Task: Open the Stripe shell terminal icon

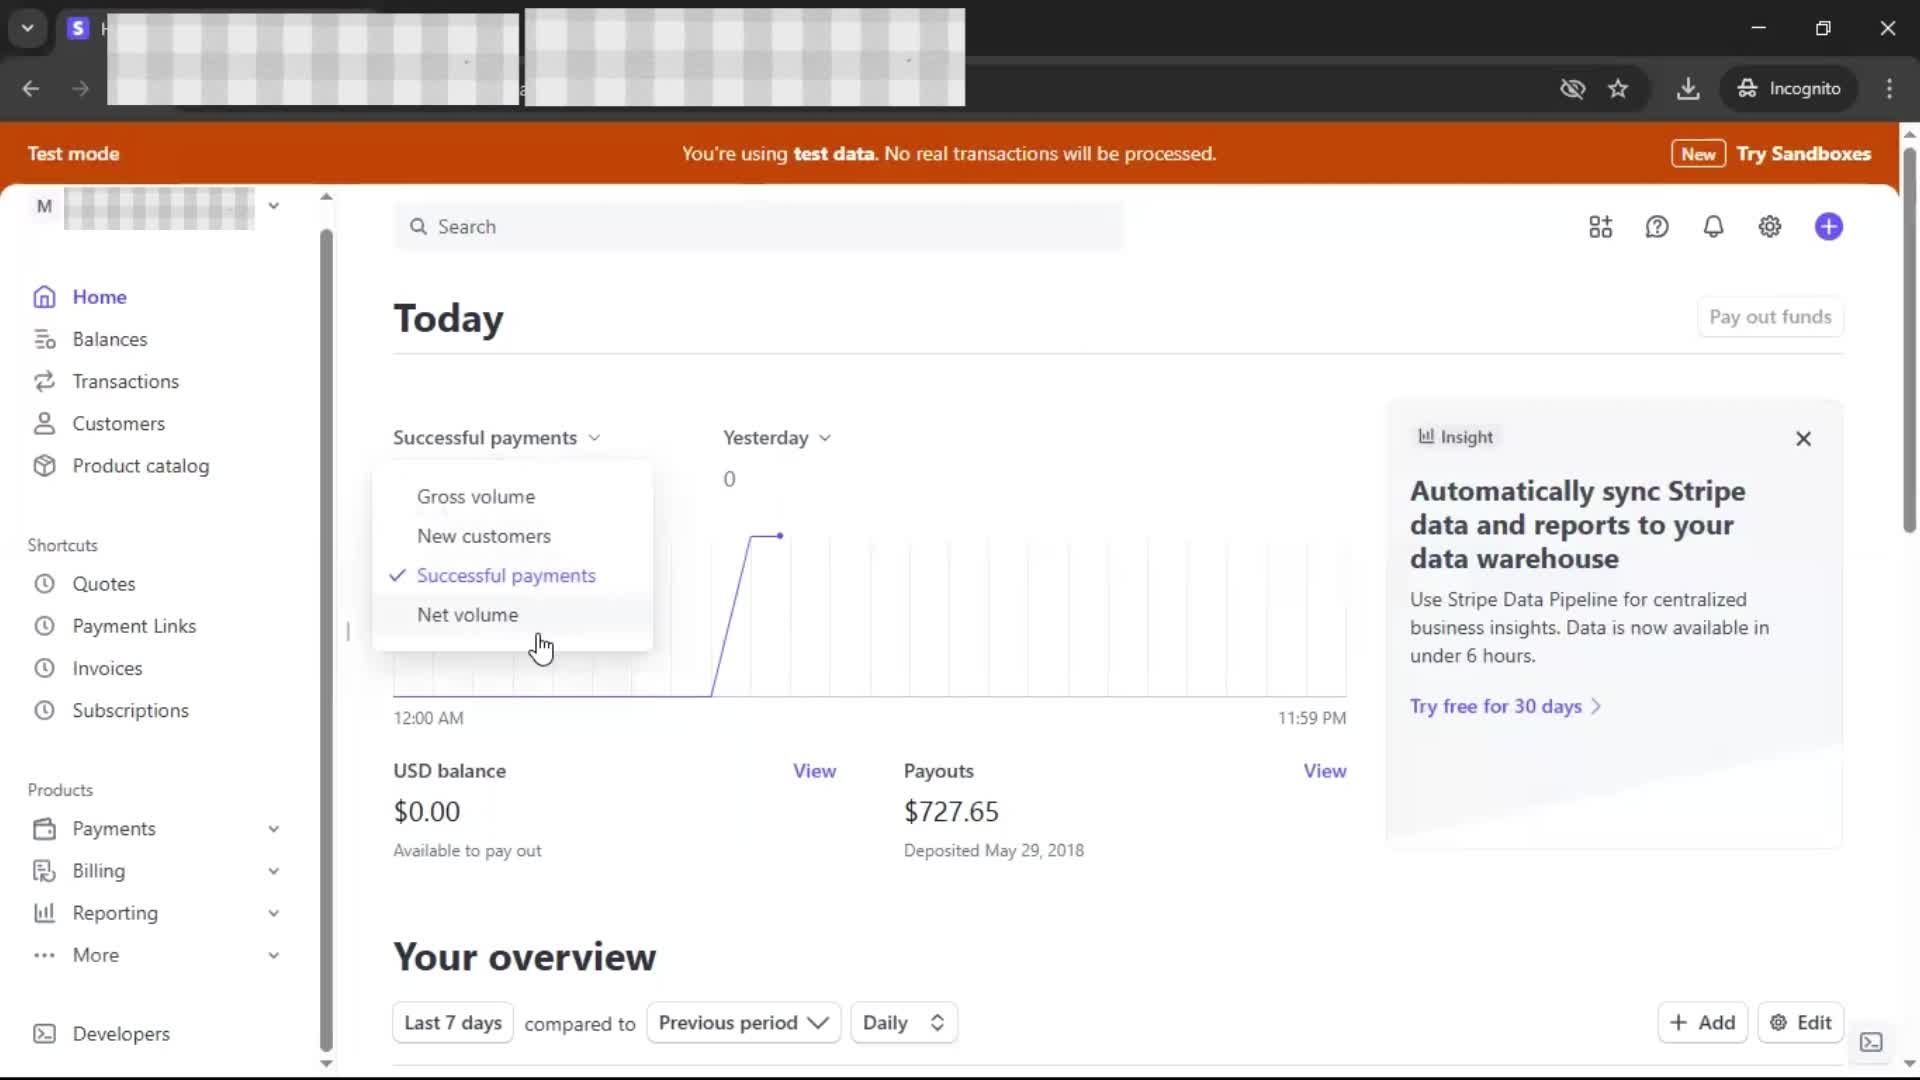Action: point(1871,1042)
